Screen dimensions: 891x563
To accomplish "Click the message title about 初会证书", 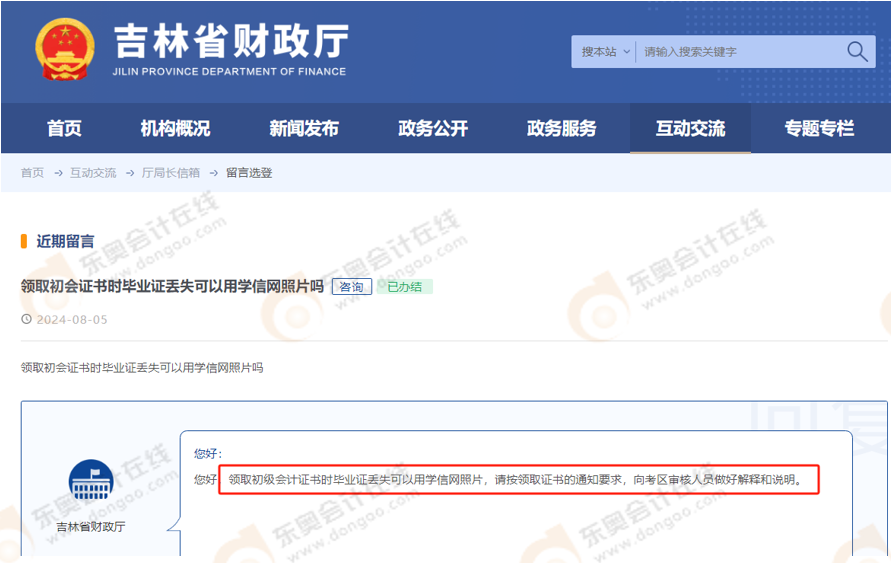I will (x=172, y=287).
